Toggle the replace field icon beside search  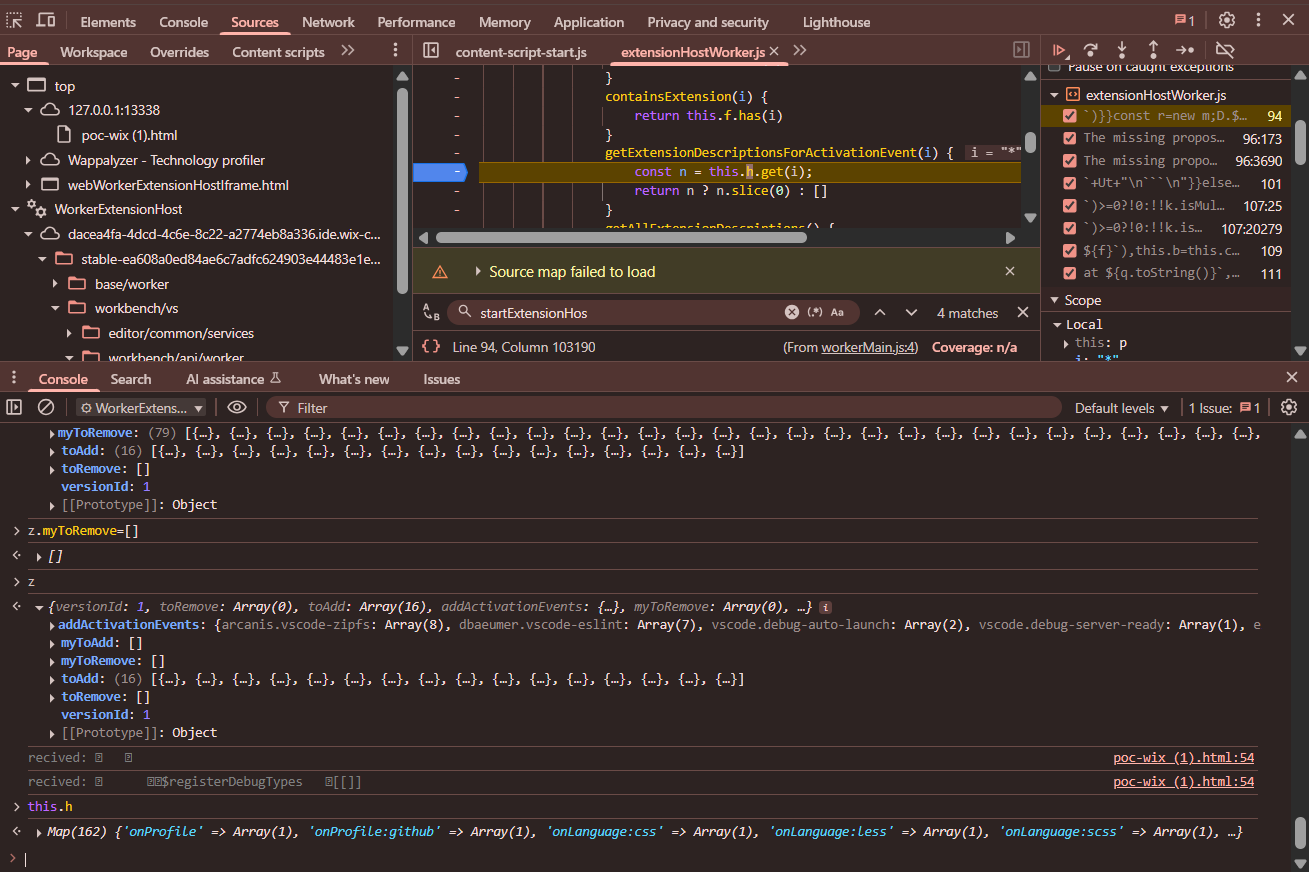[x=431, y=313]
